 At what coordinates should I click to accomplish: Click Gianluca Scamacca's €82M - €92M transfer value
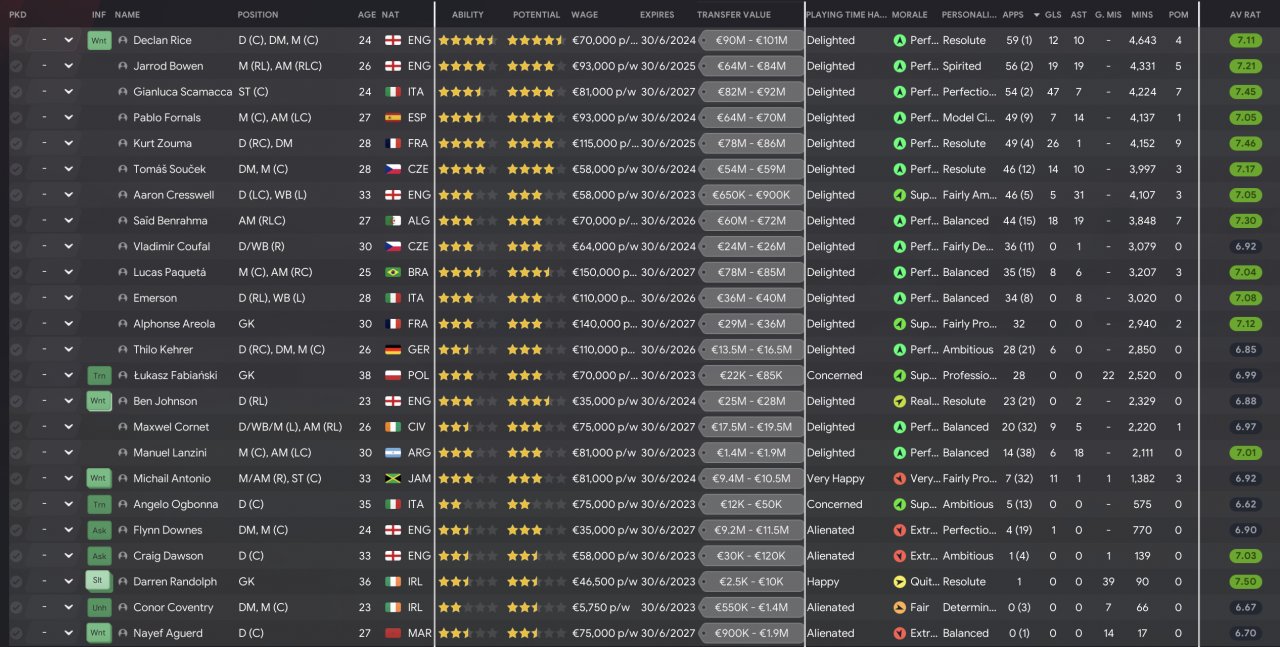(x=751, y=92)
